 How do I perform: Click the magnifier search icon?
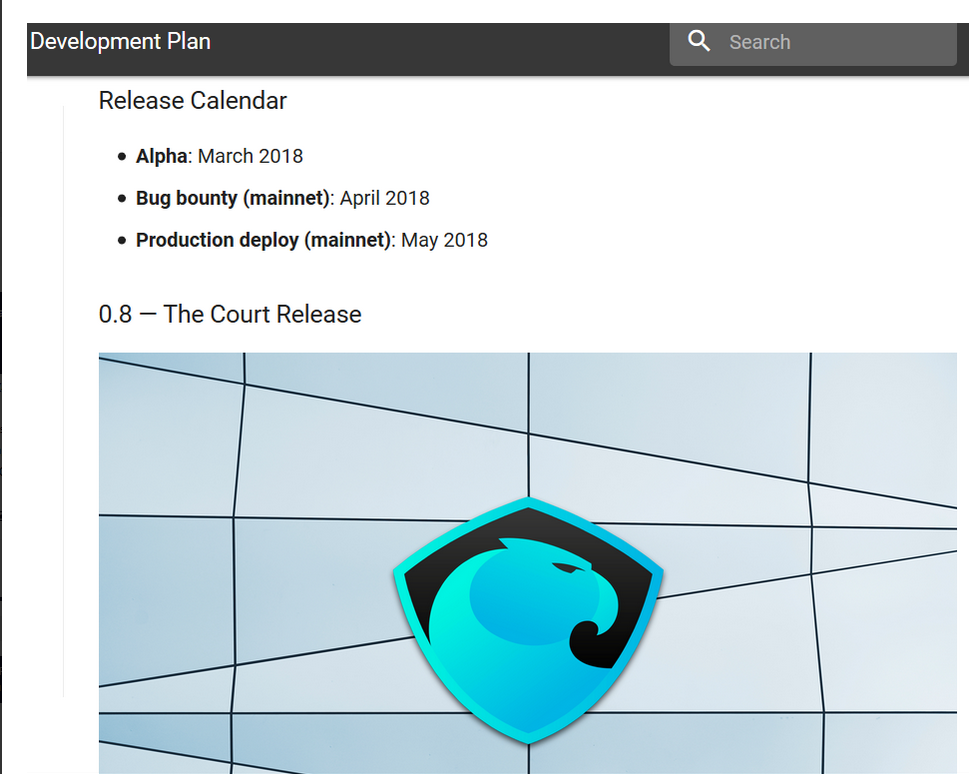click(x=698, y=41)
